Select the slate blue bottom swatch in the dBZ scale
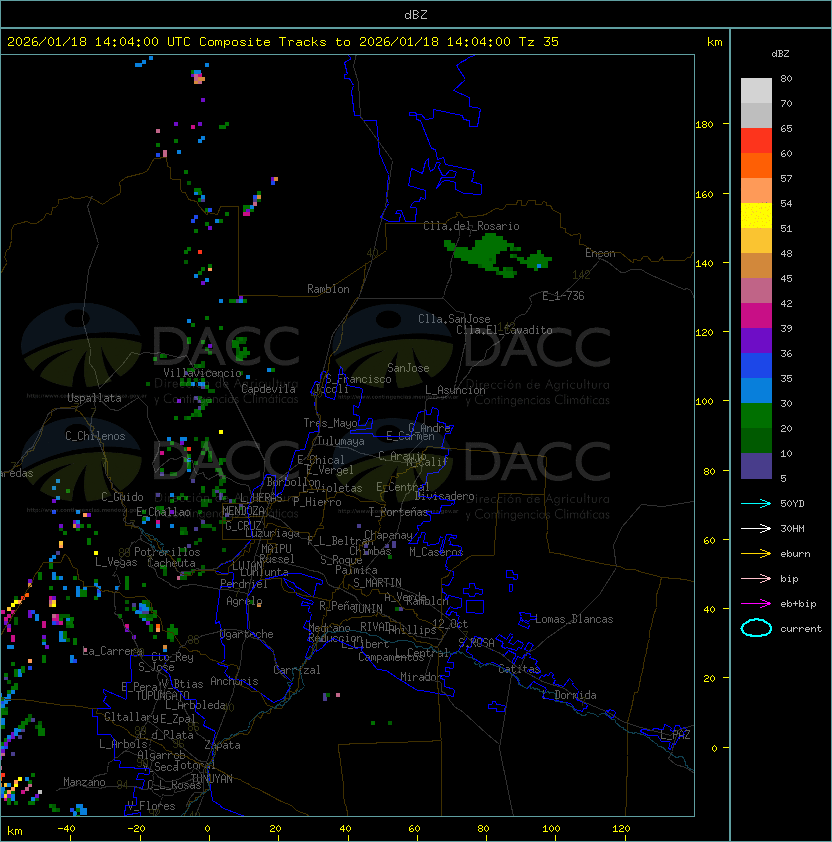Viewport: 832px width, 842px height. coord(756,466)
